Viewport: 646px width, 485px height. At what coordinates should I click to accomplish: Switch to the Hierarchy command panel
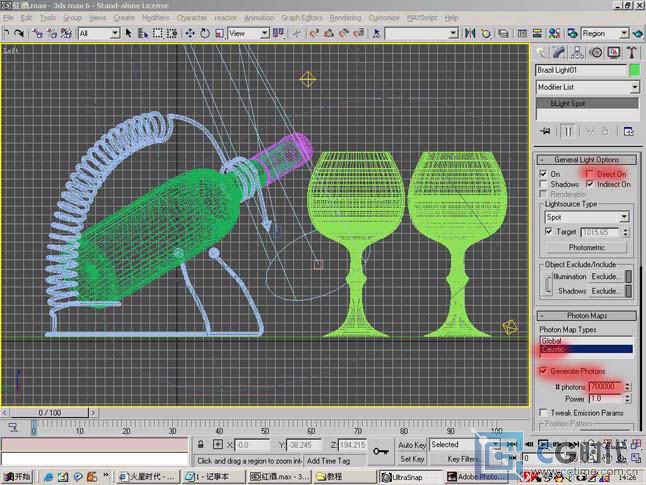[577, 52]
